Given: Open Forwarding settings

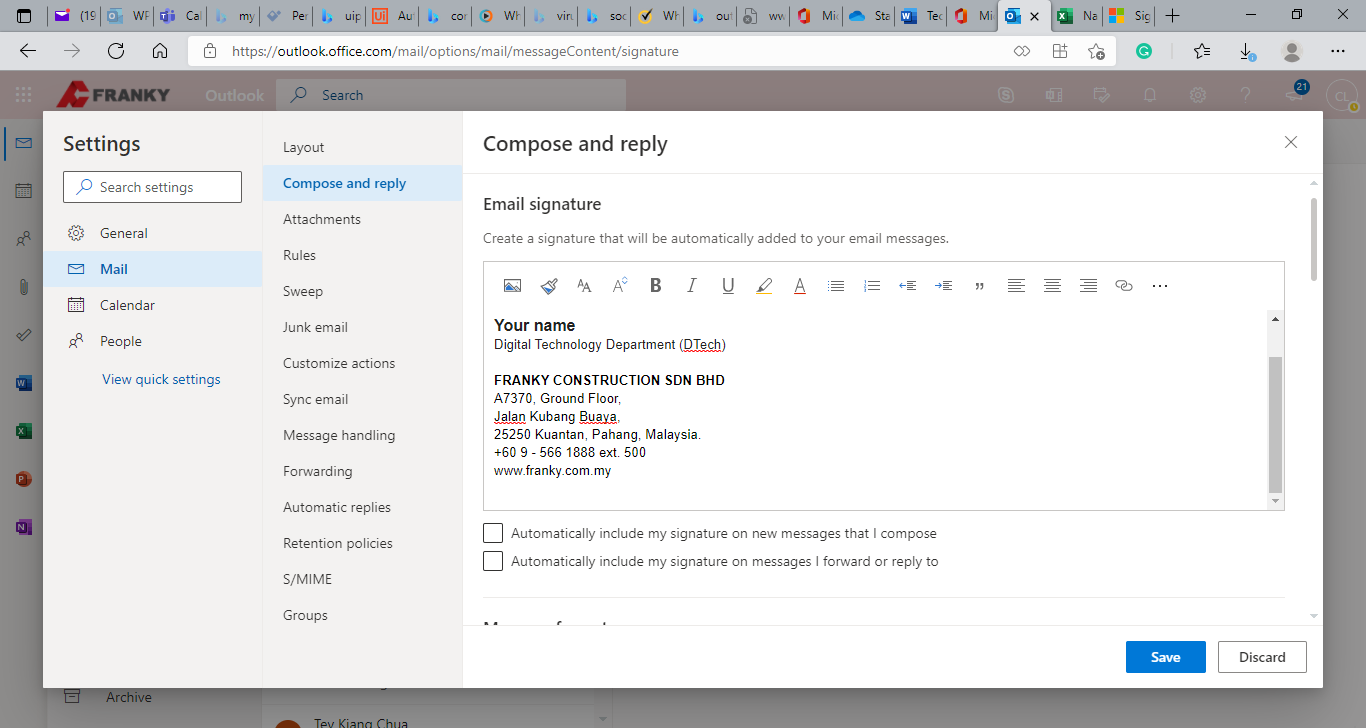Looking at the screenshot, I should pos(362,471).
